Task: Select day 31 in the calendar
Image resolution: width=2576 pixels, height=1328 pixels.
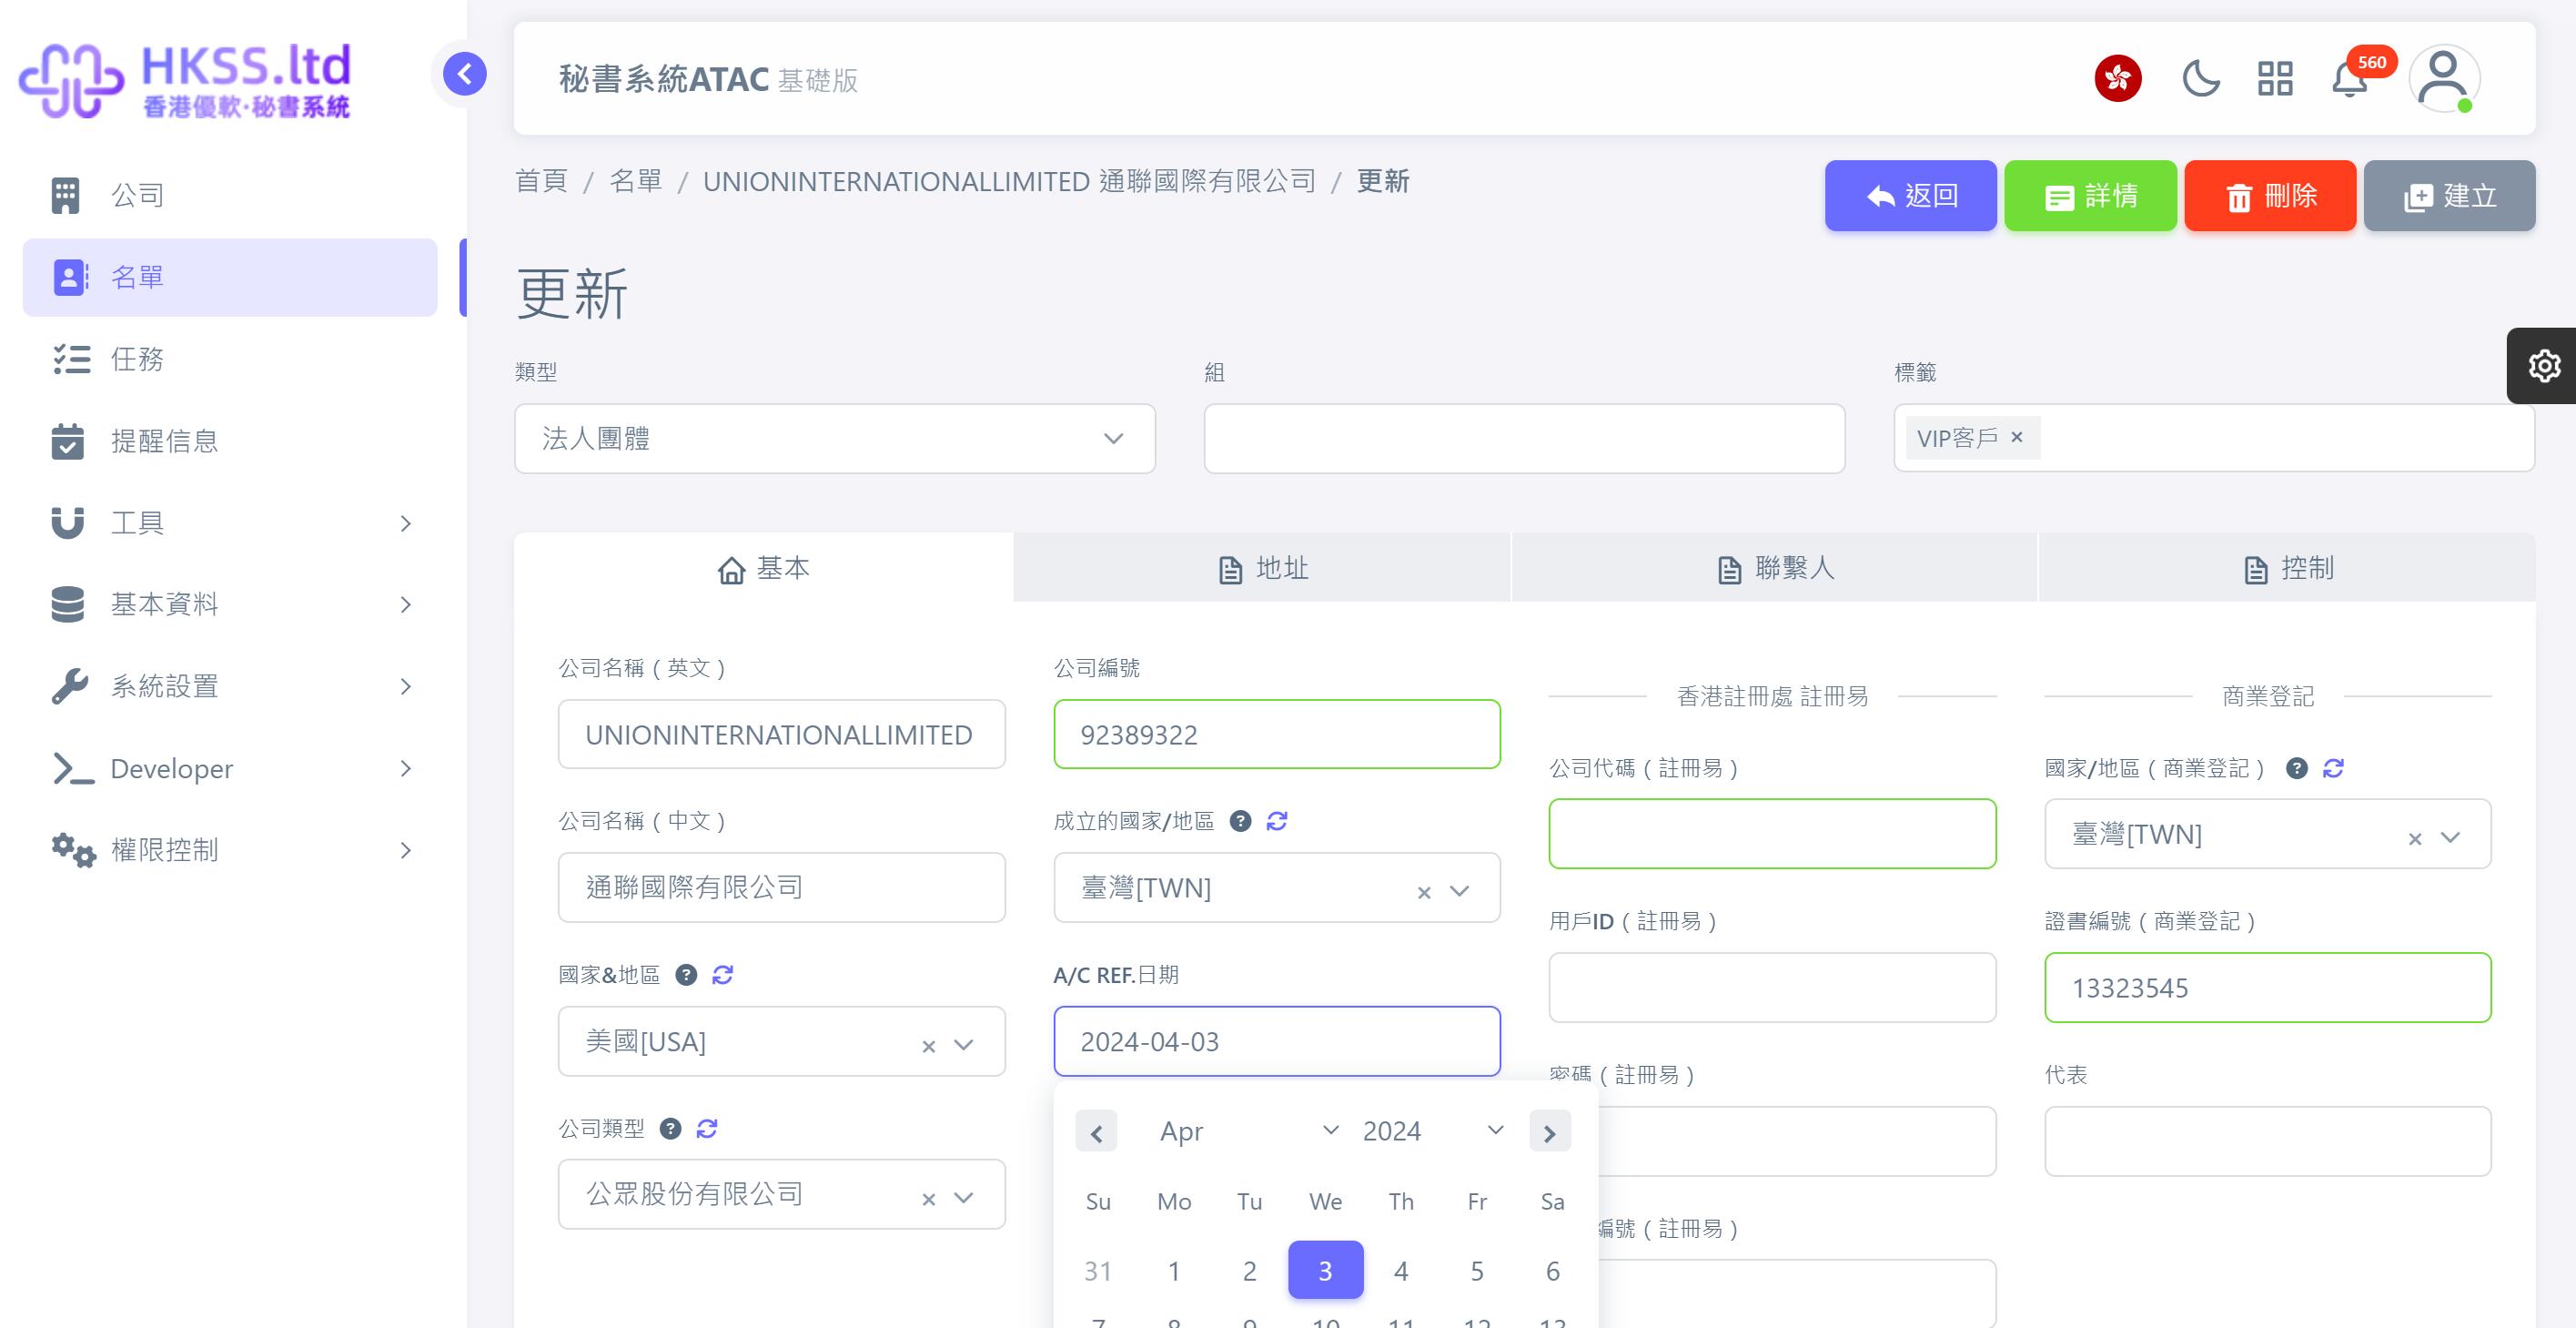Action: point(1098,1271)
